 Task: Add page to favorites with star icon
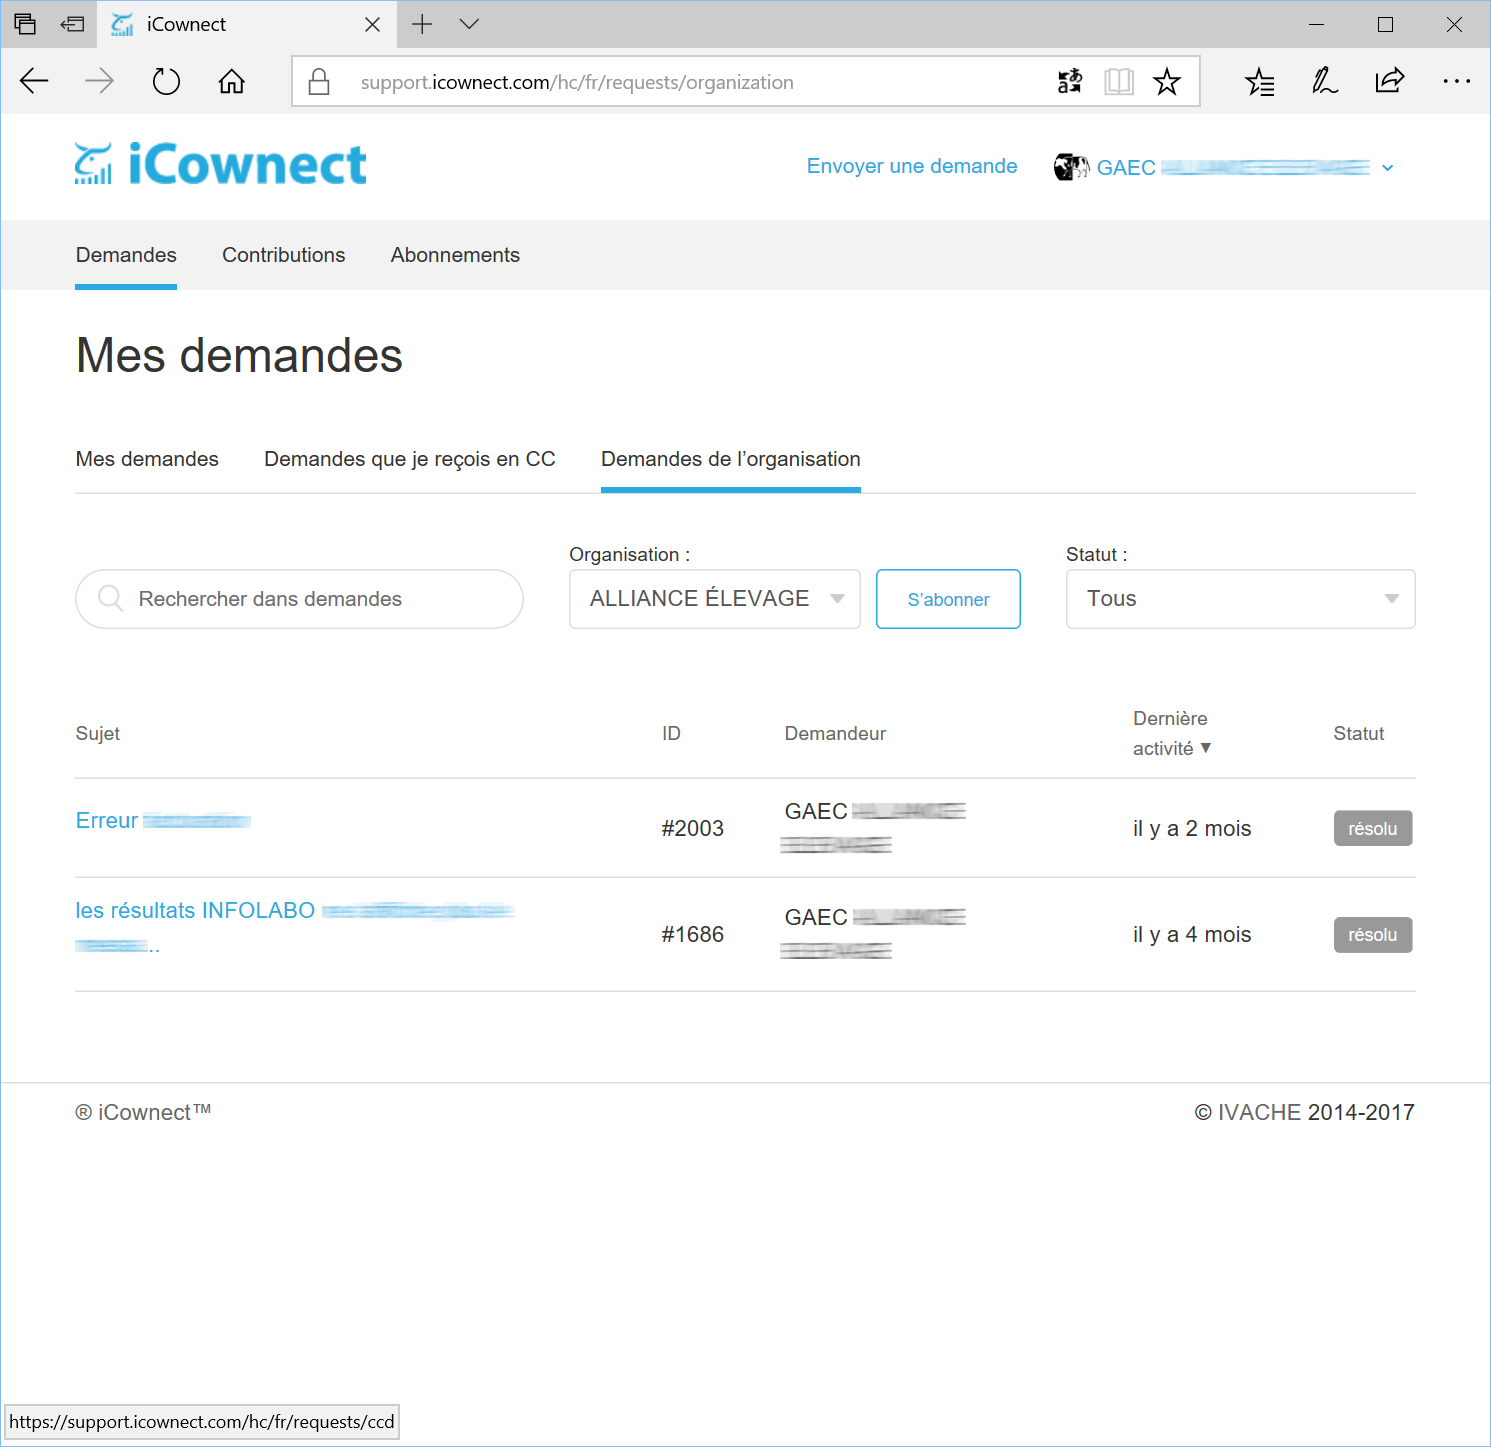[1167, 81]
